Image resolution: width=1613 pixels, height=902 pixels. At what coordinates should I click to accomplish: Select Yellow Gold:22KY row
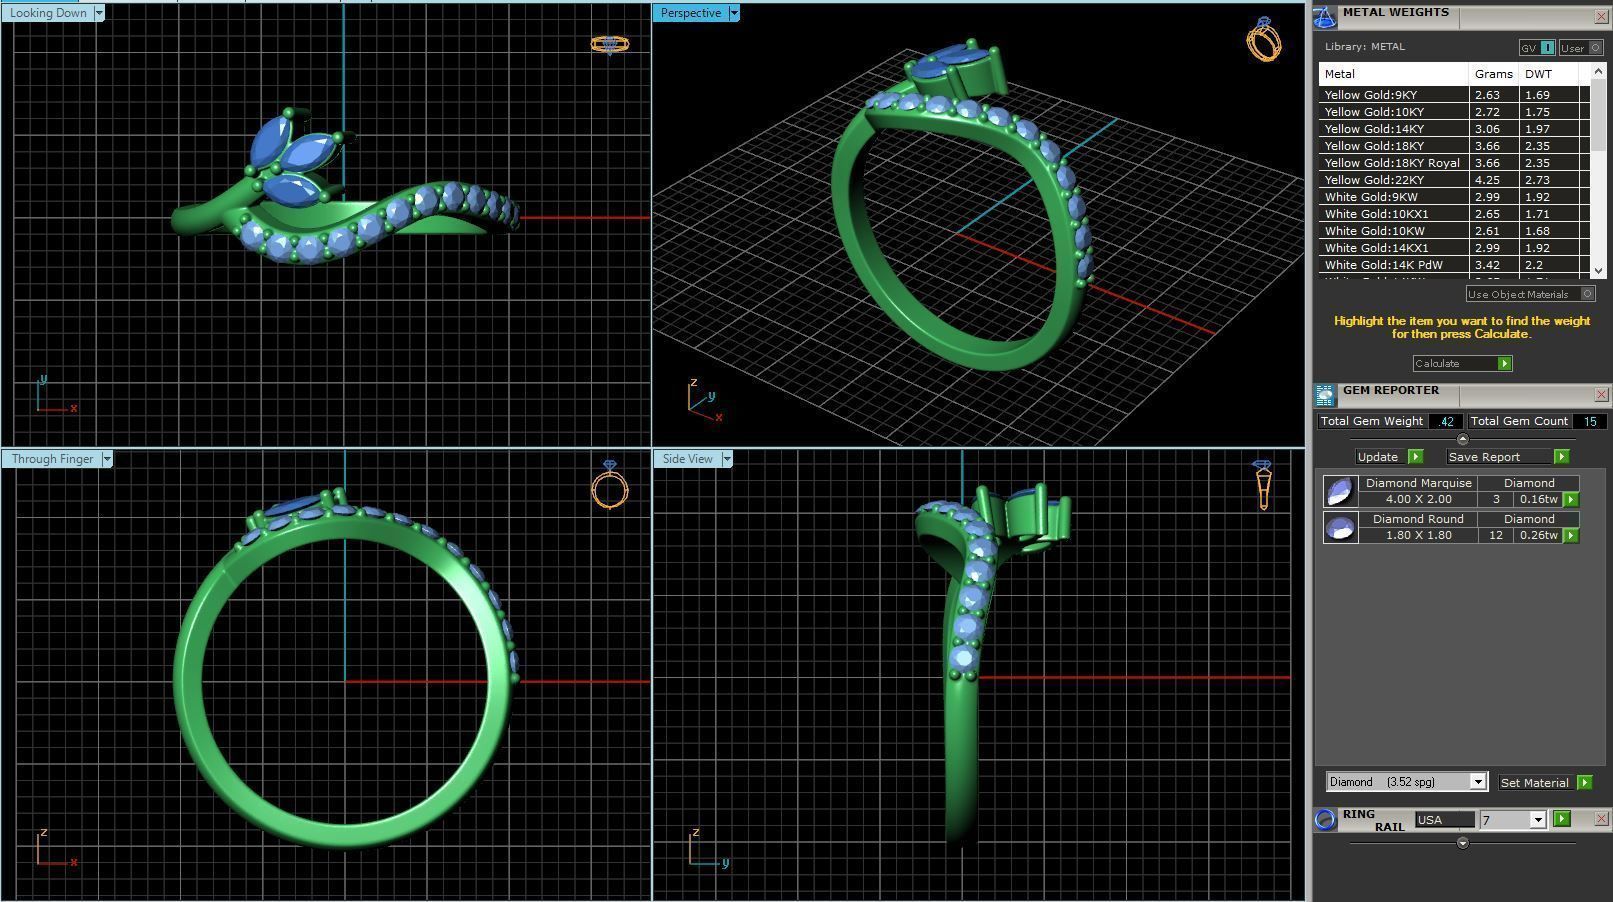(x=1454, y=180)
